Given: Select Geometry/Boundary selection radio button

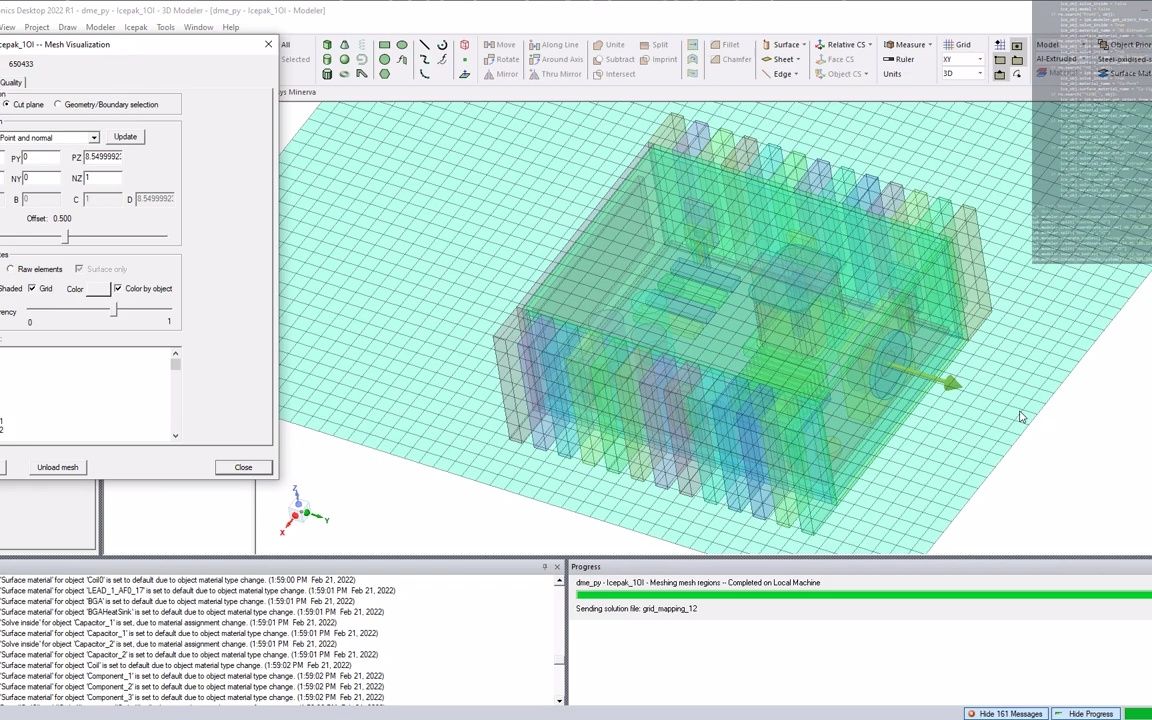Looking at the screenshot, I should pos(58,105).
